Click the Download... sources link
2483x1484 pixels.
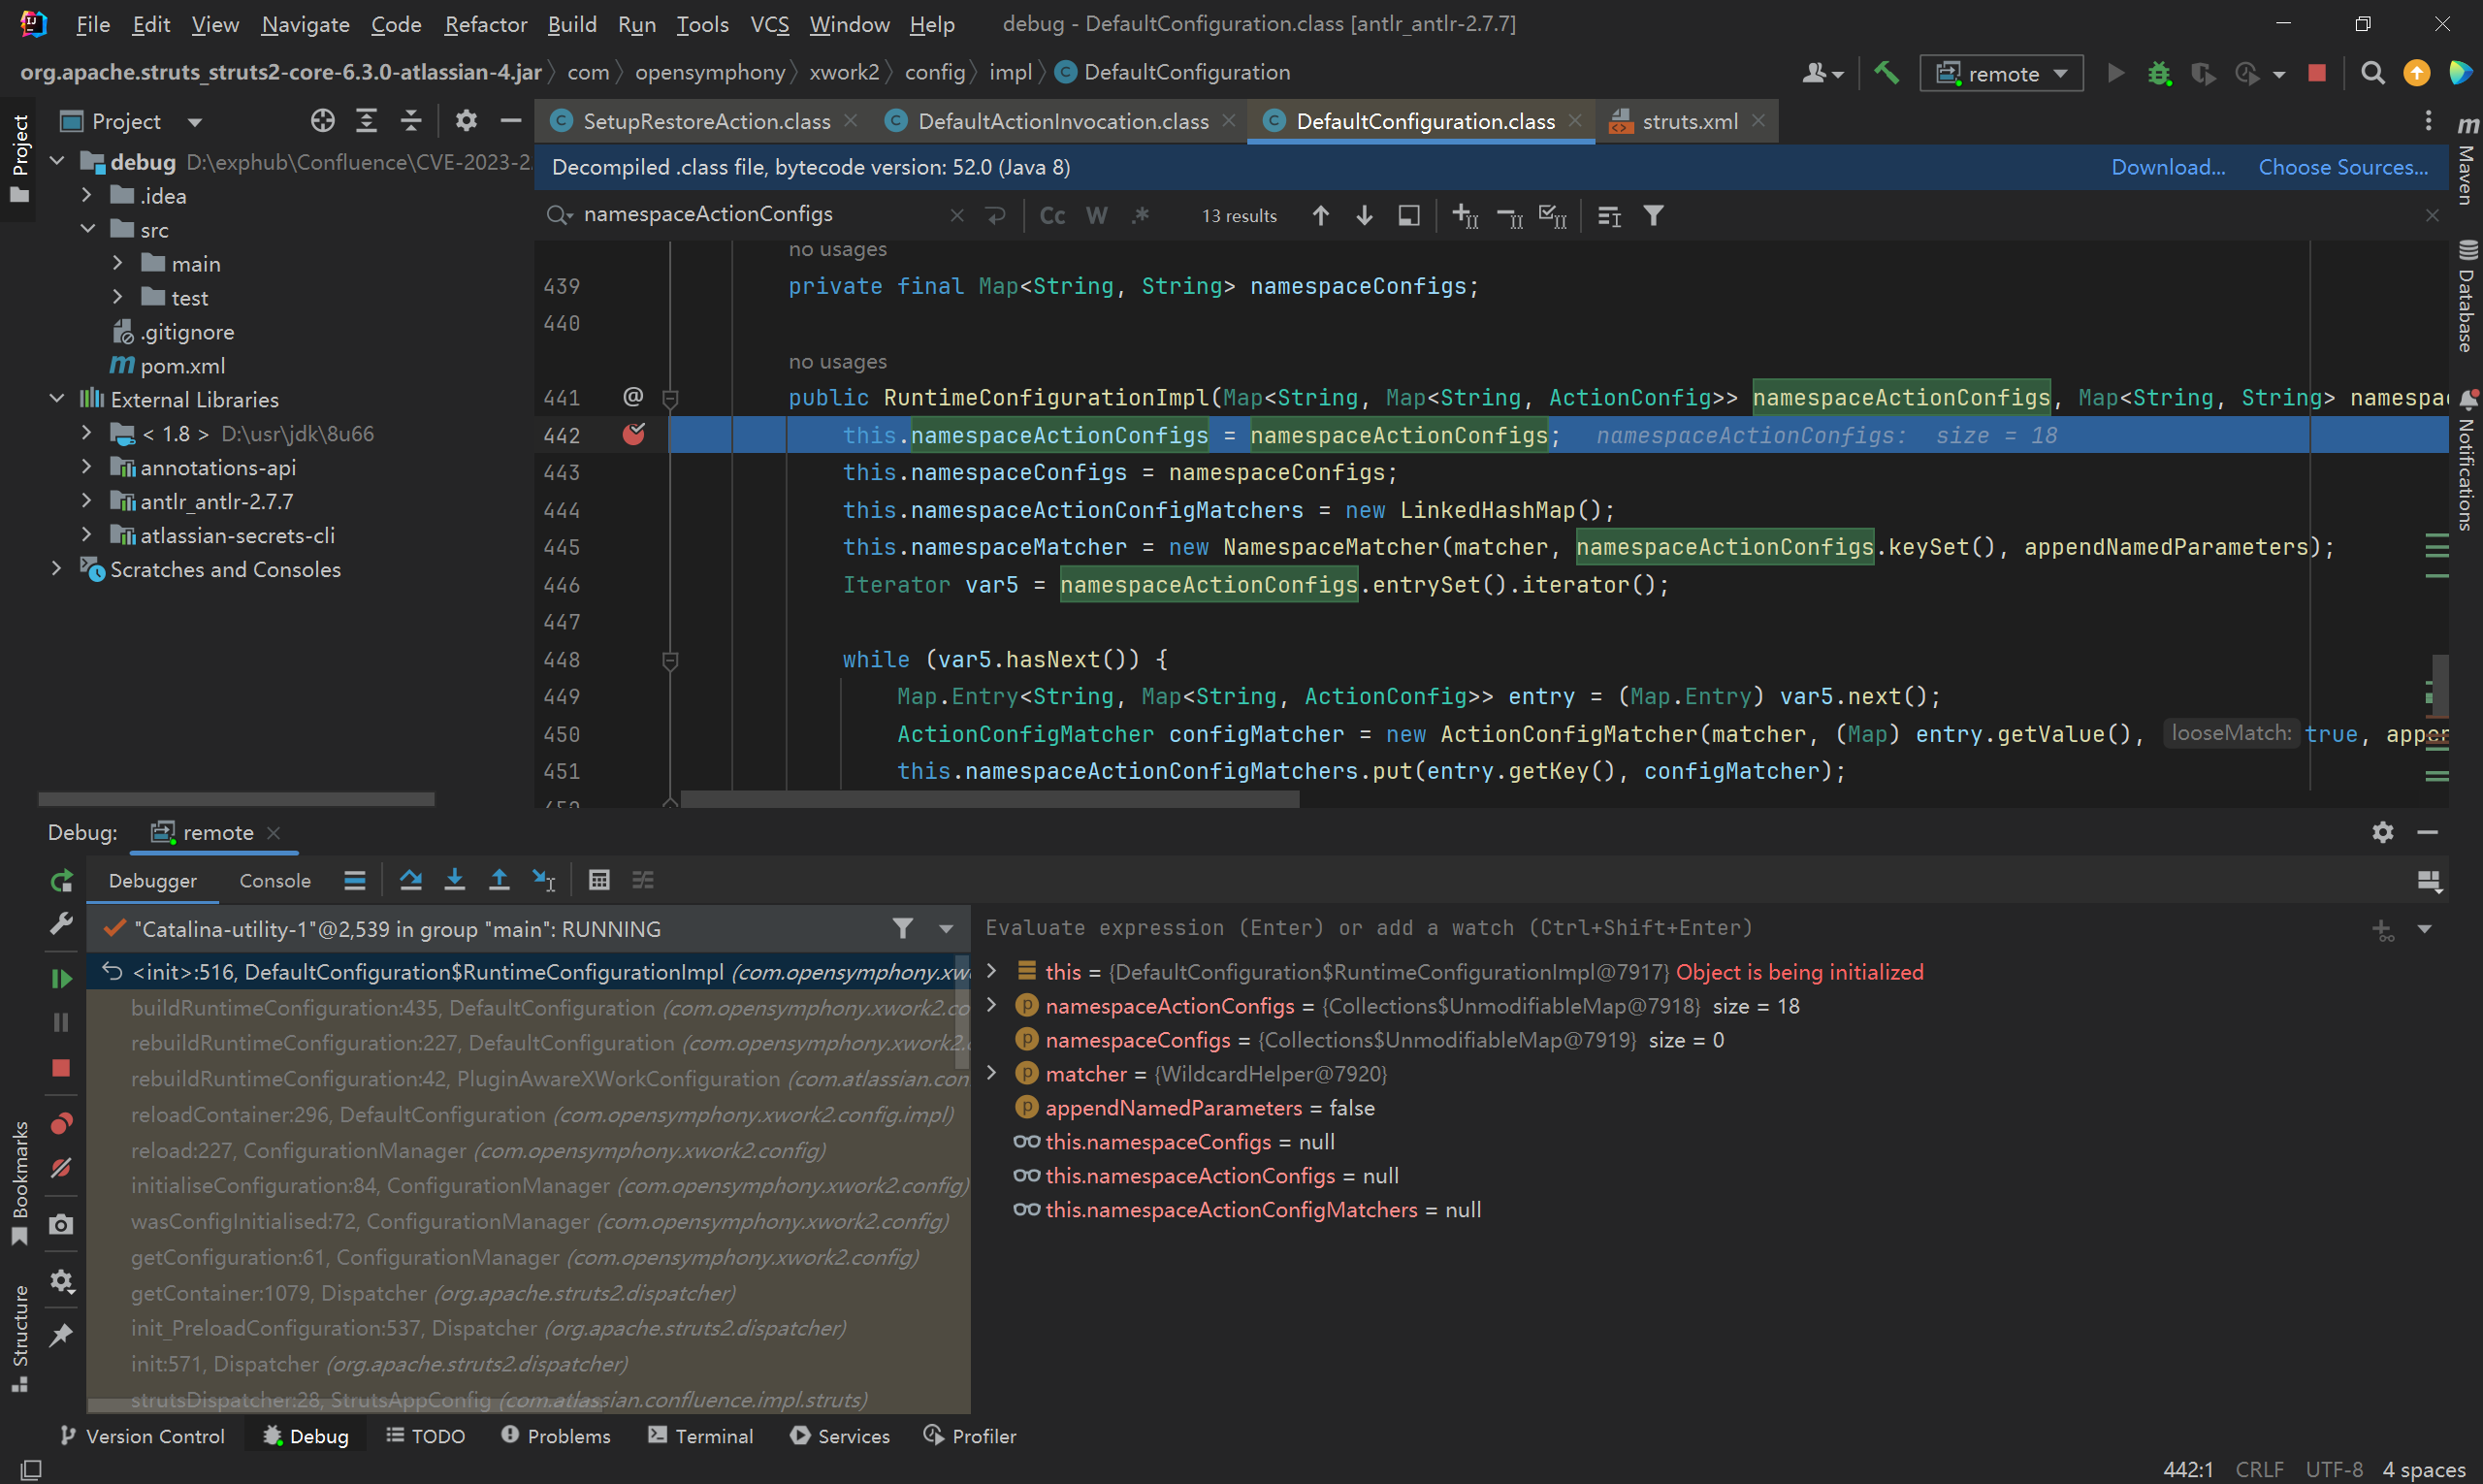(x=2167, y=167)
